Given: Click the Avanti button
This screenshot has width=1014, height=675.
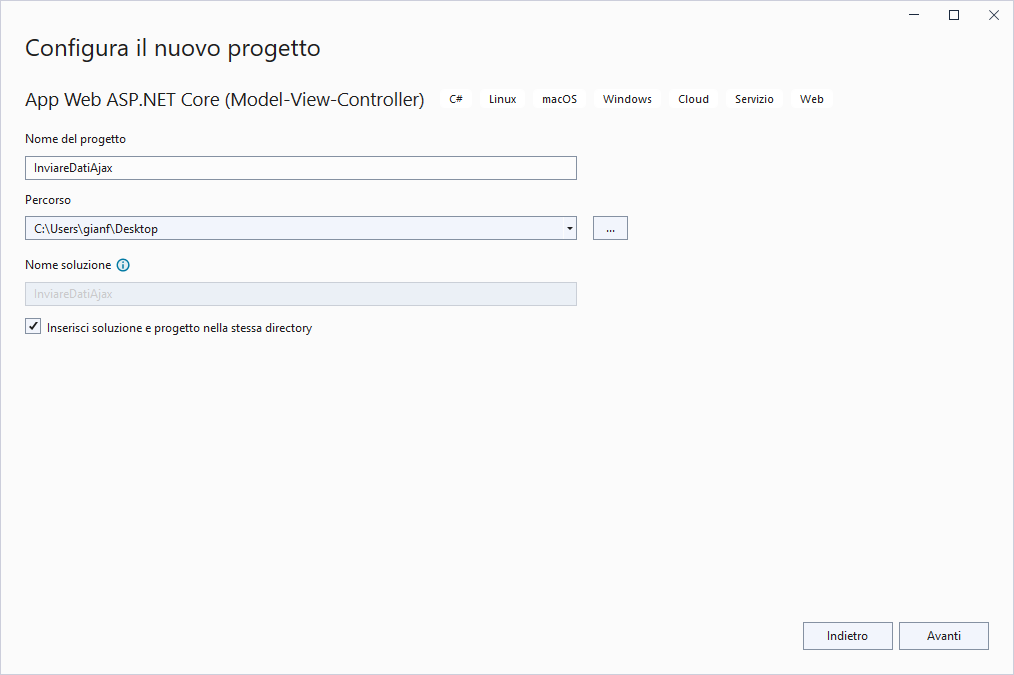Looking at the screenshot, I should point(944,636).
